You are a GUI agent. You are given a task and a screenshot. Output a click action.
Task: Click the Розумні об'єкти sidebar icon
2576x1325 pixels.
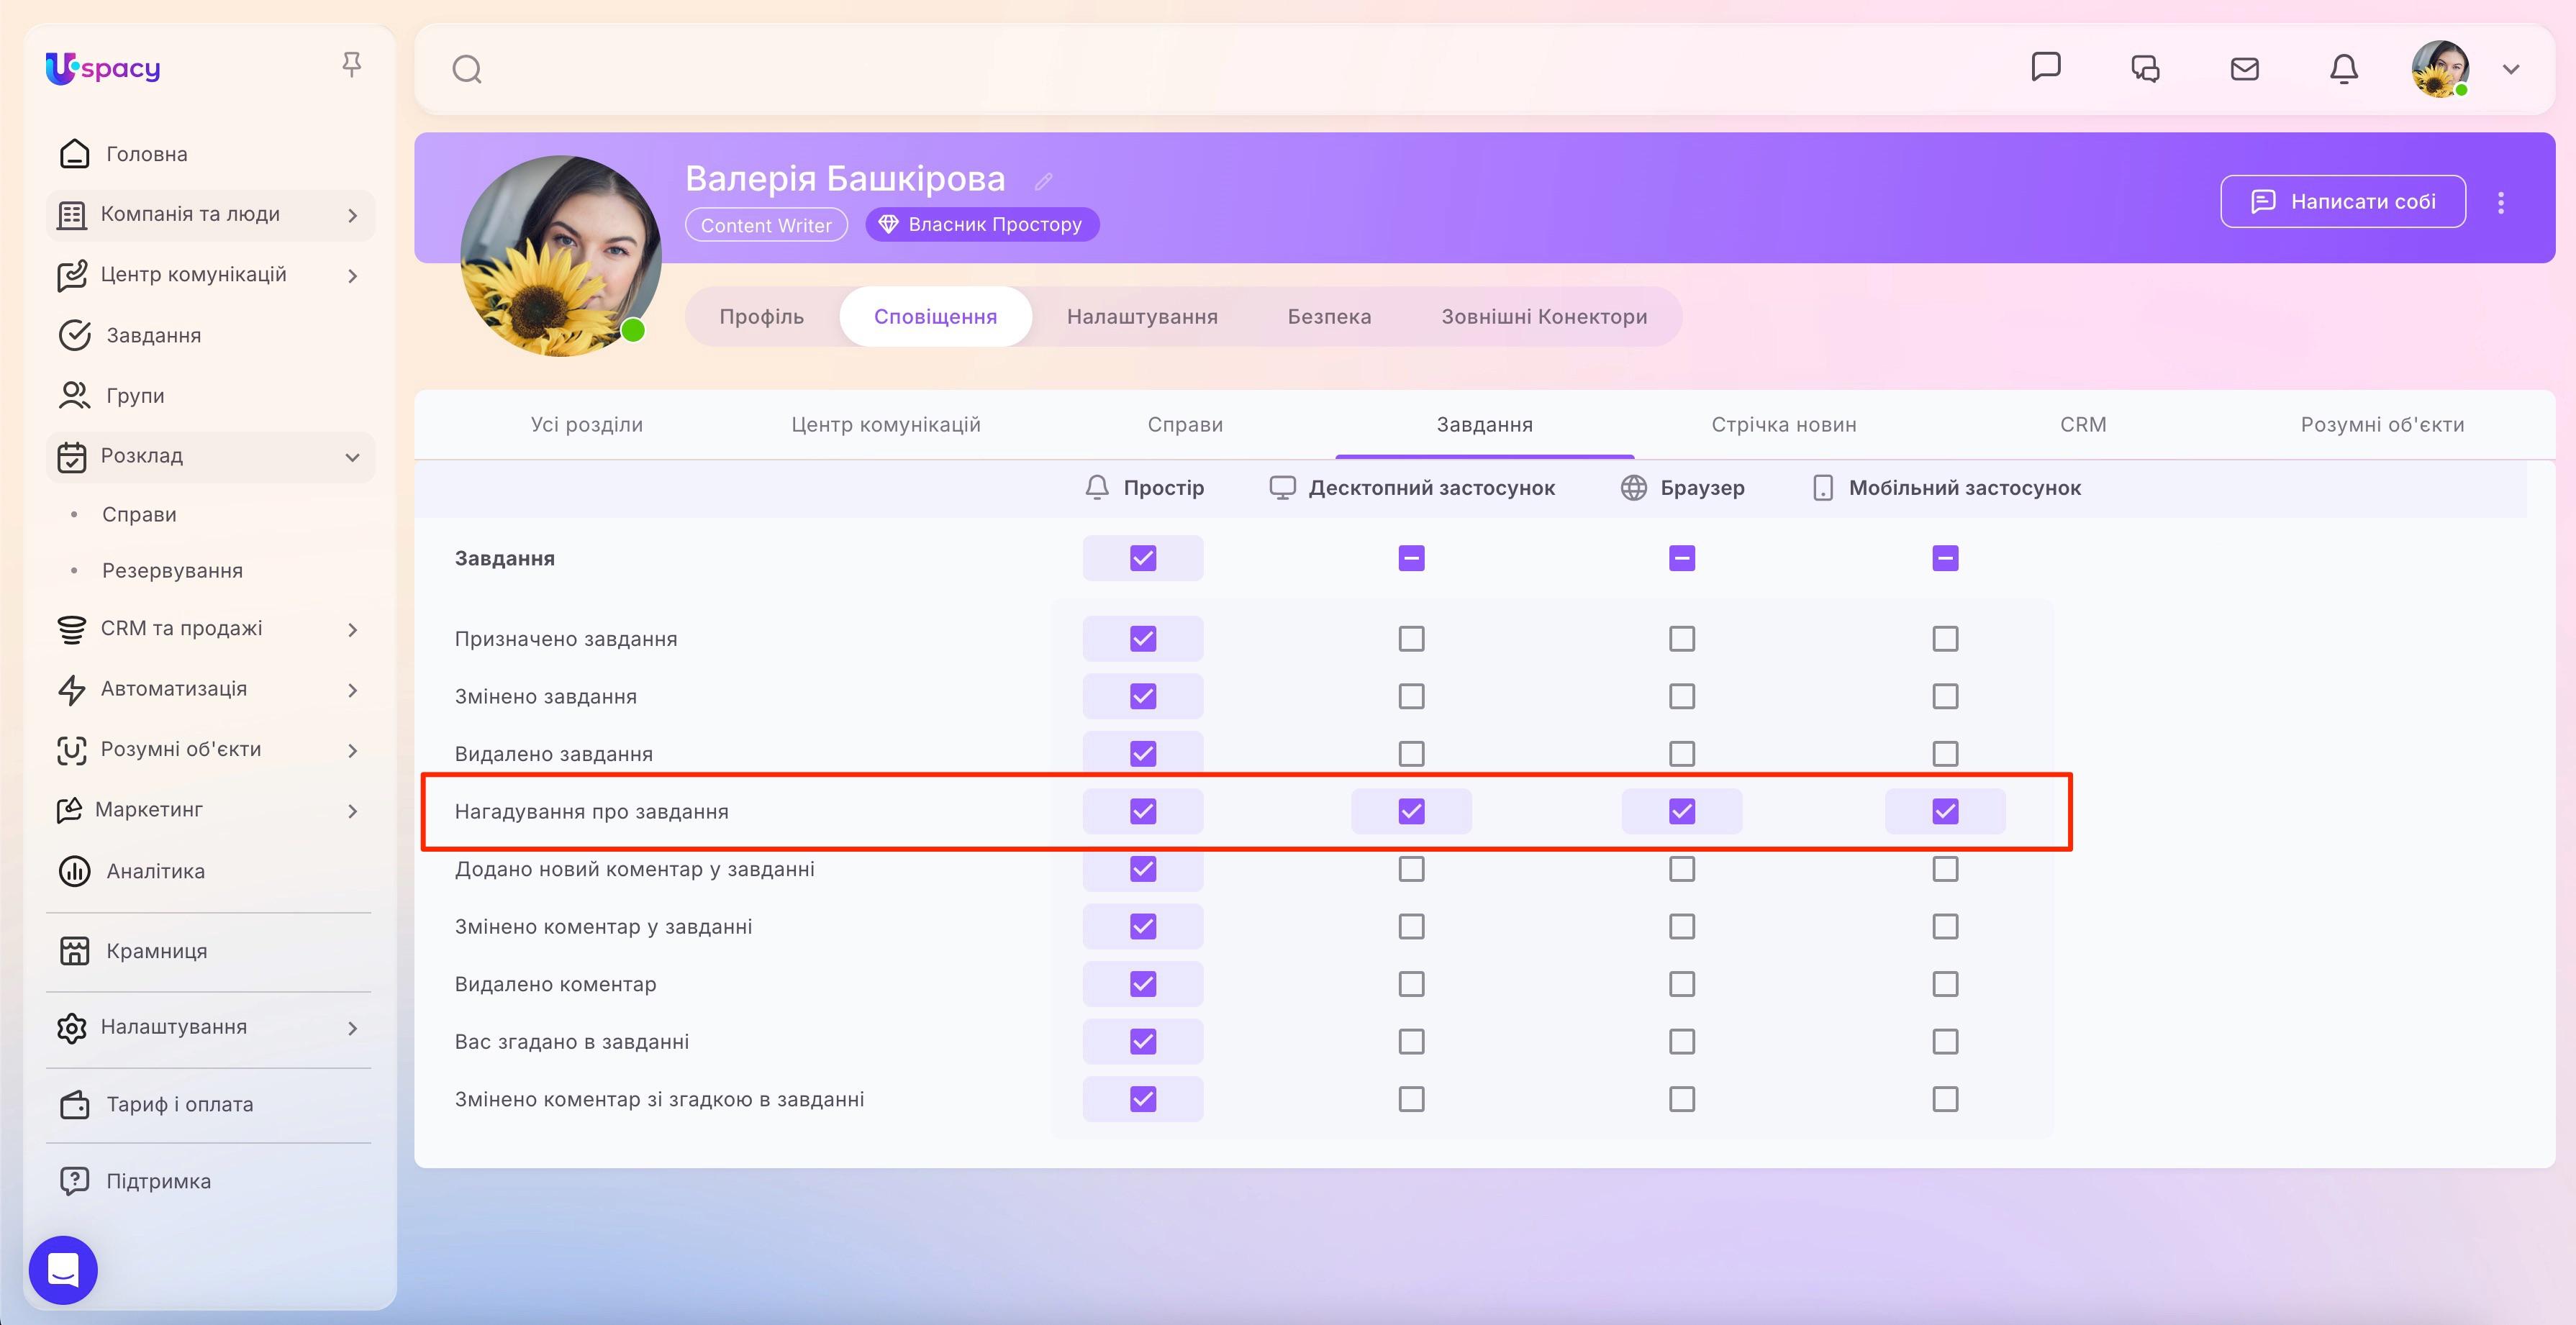[x=71, y=750]
